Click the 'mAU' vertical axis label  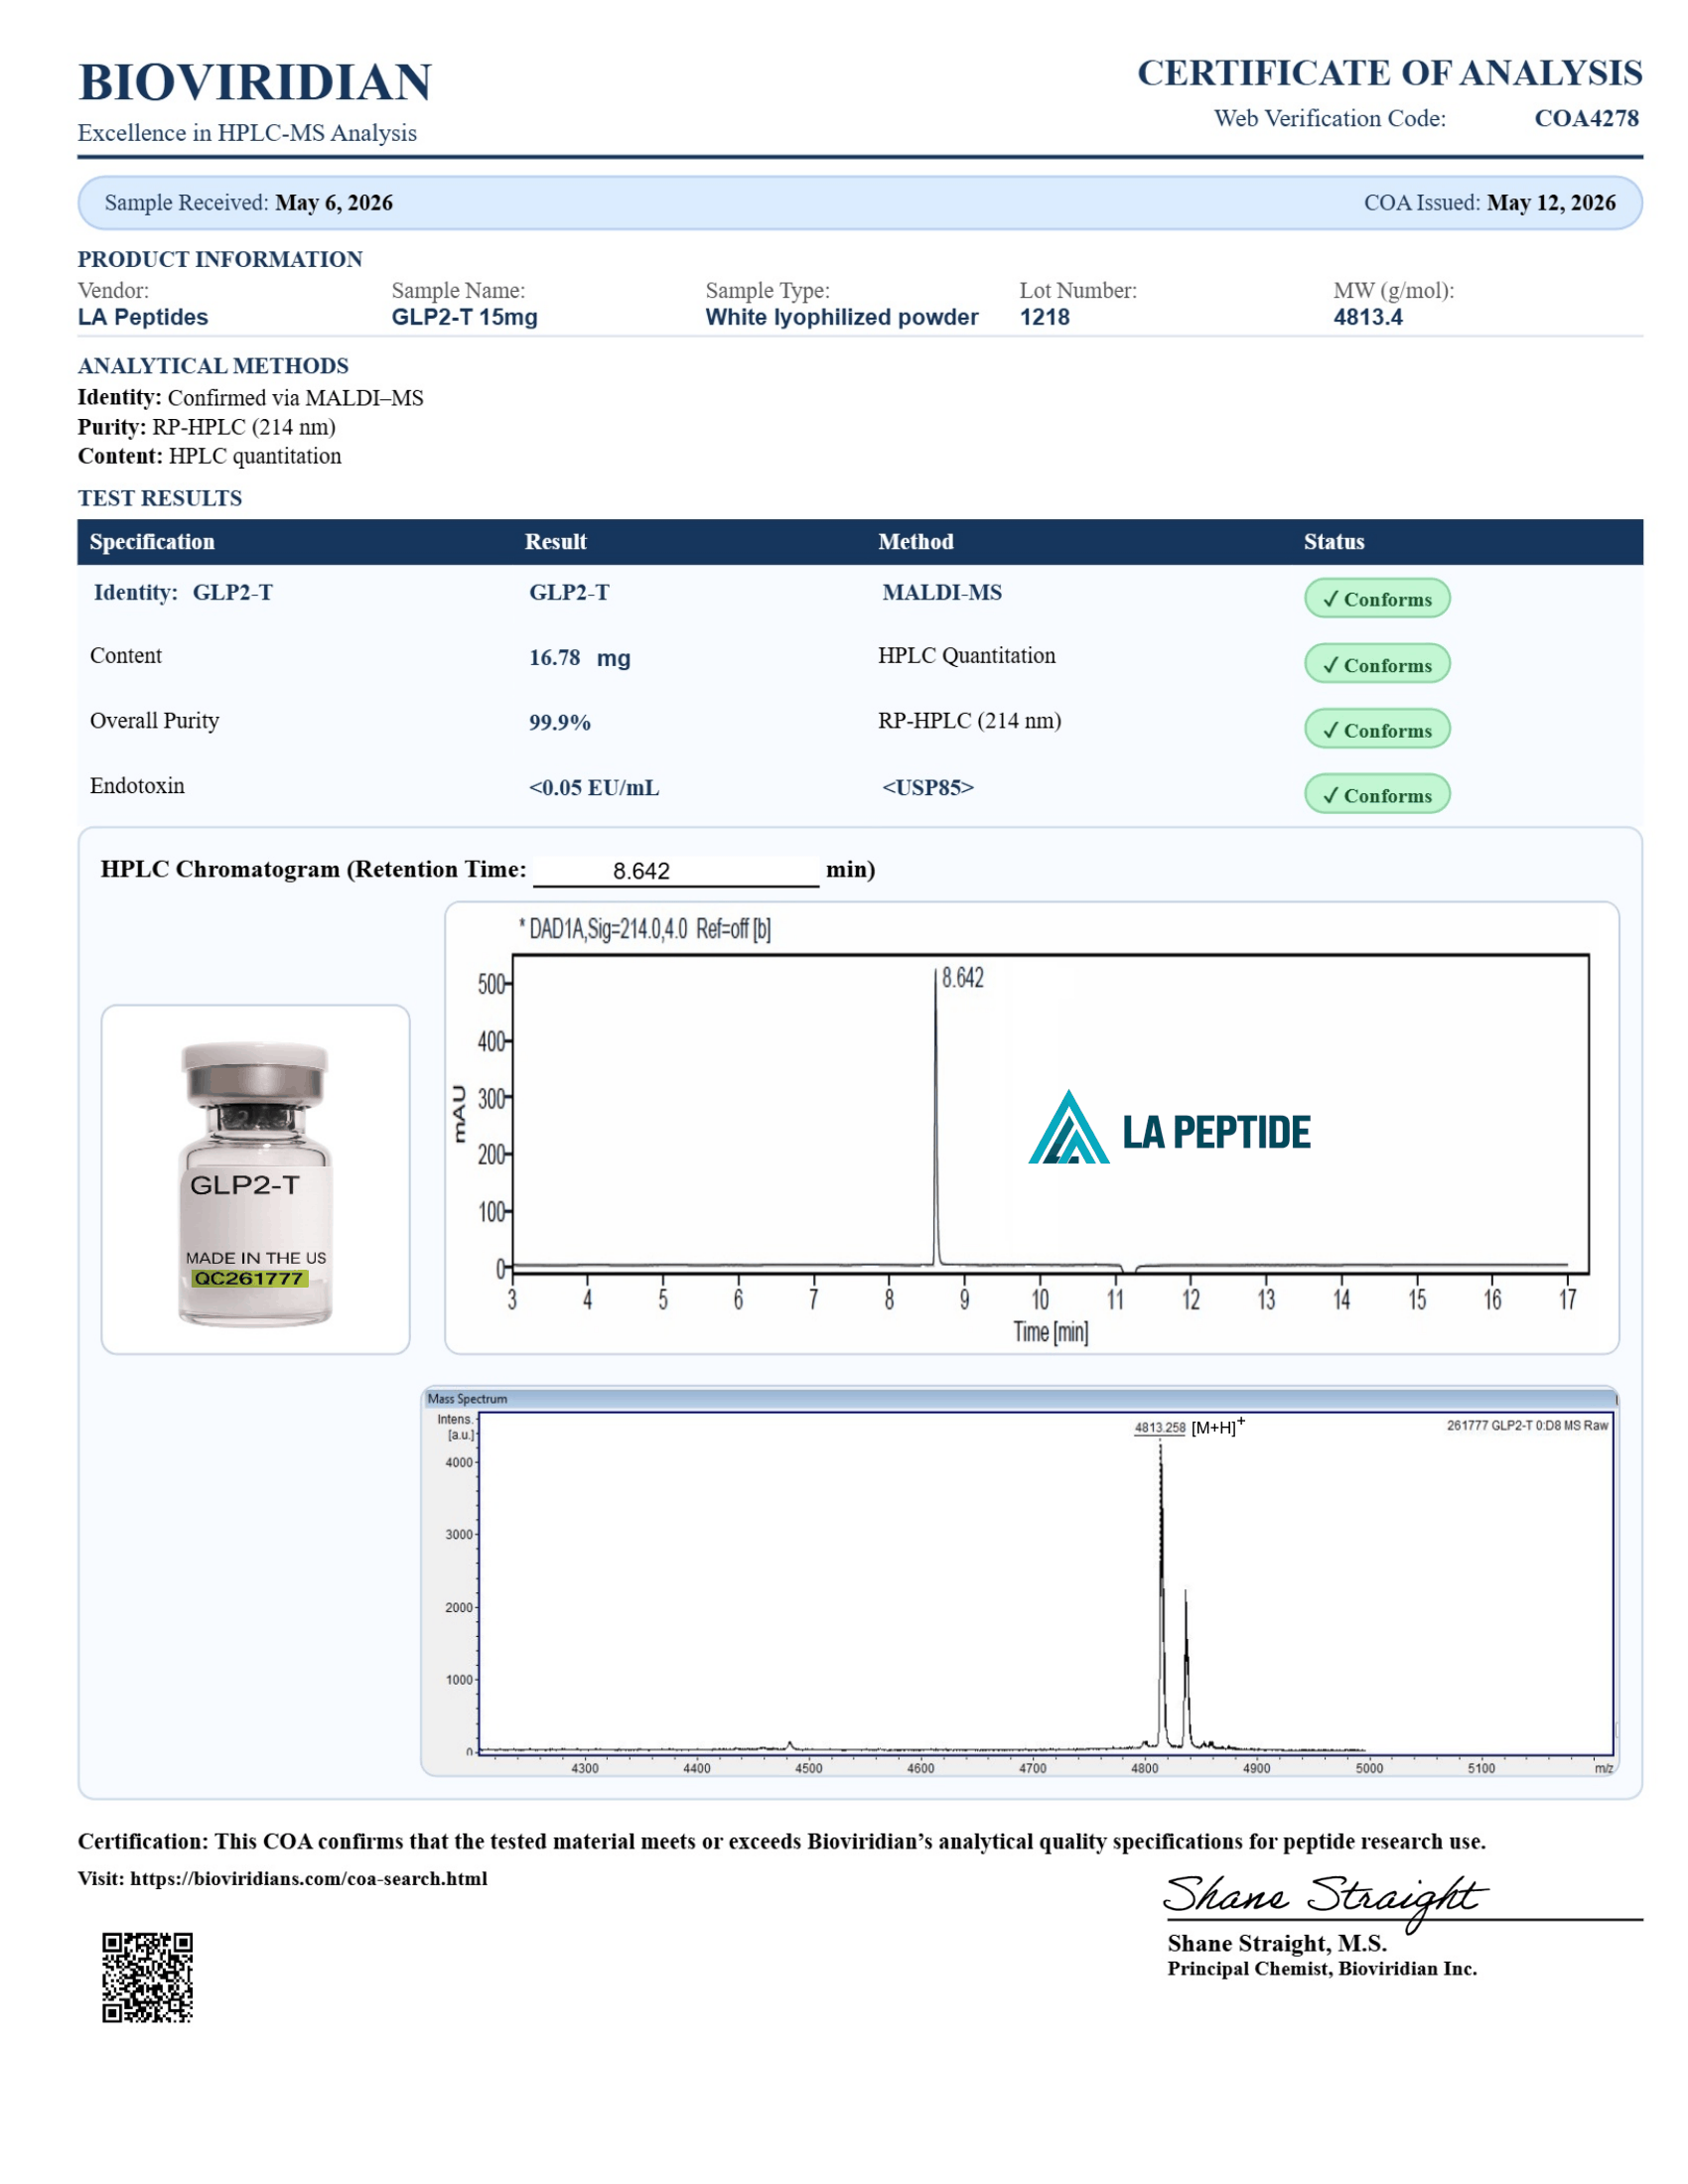[x=459, y=1114]
